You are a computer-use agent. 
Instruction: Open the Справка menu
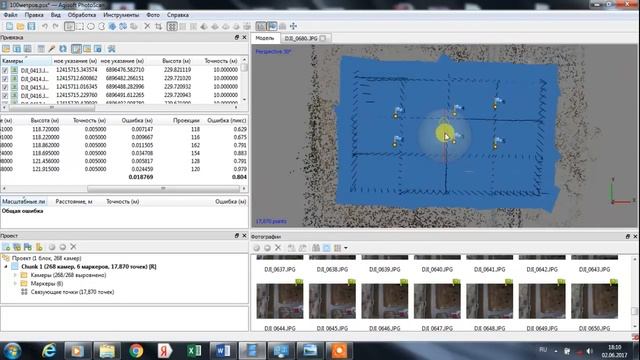coord(178,15)
